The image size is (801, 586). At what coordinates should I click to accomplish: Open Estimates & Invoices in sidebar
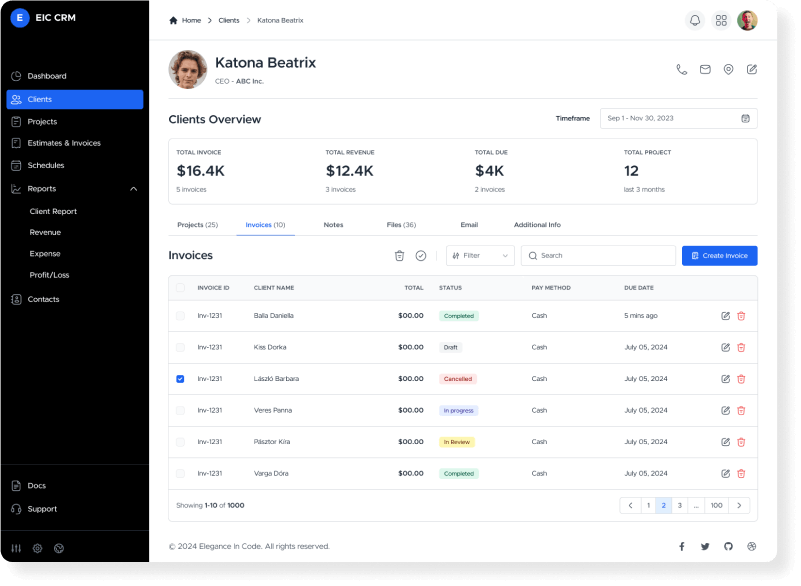click(64, 143)
